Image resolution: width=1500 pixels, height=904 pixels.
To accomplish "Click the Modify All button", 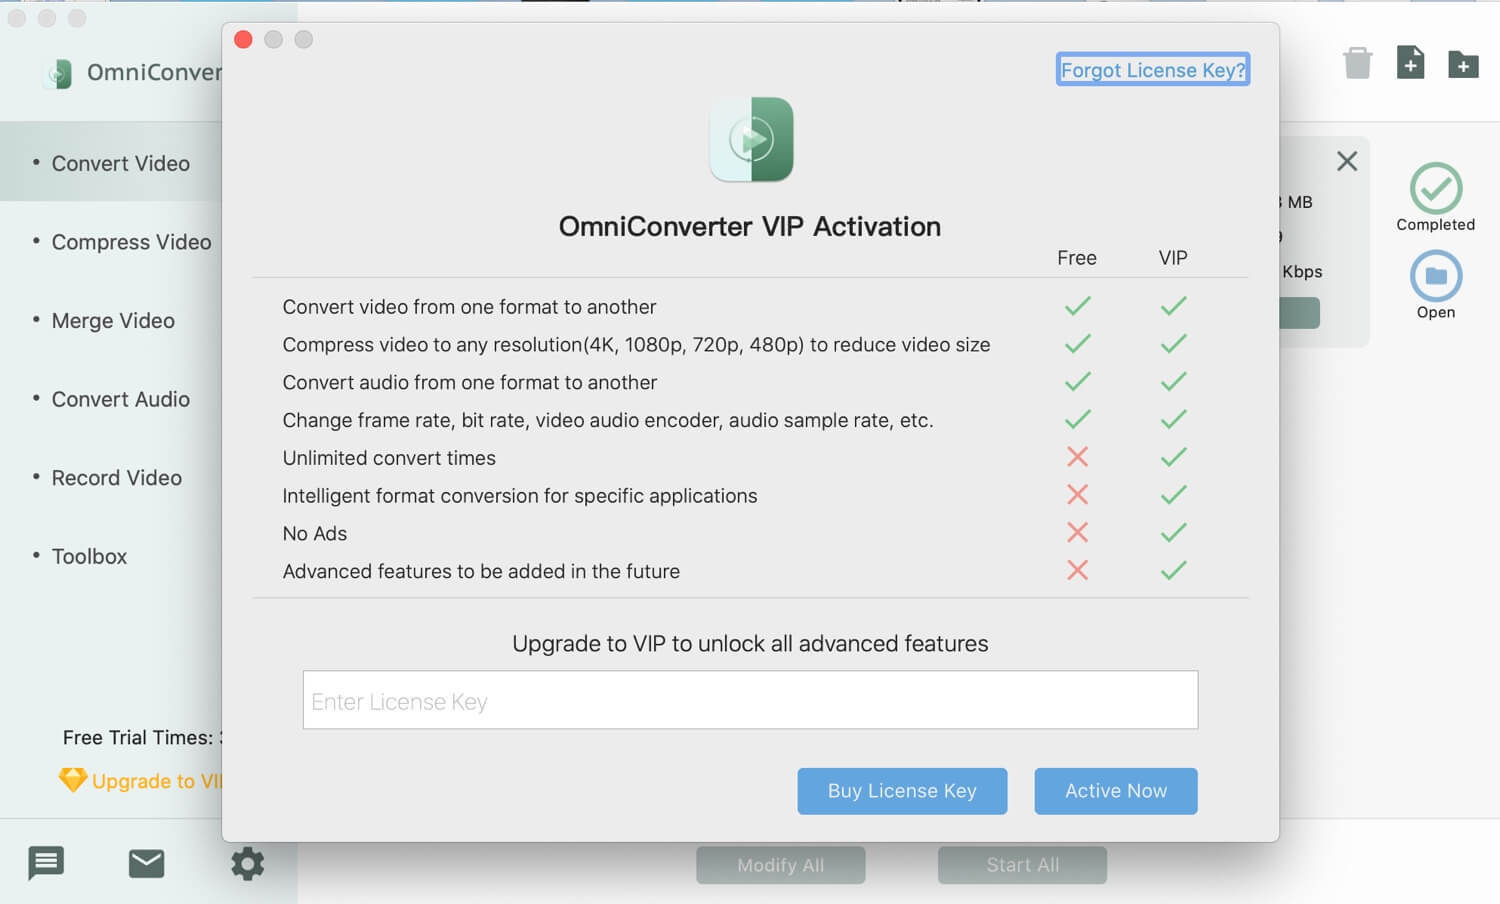I will [x=780, y=865].
